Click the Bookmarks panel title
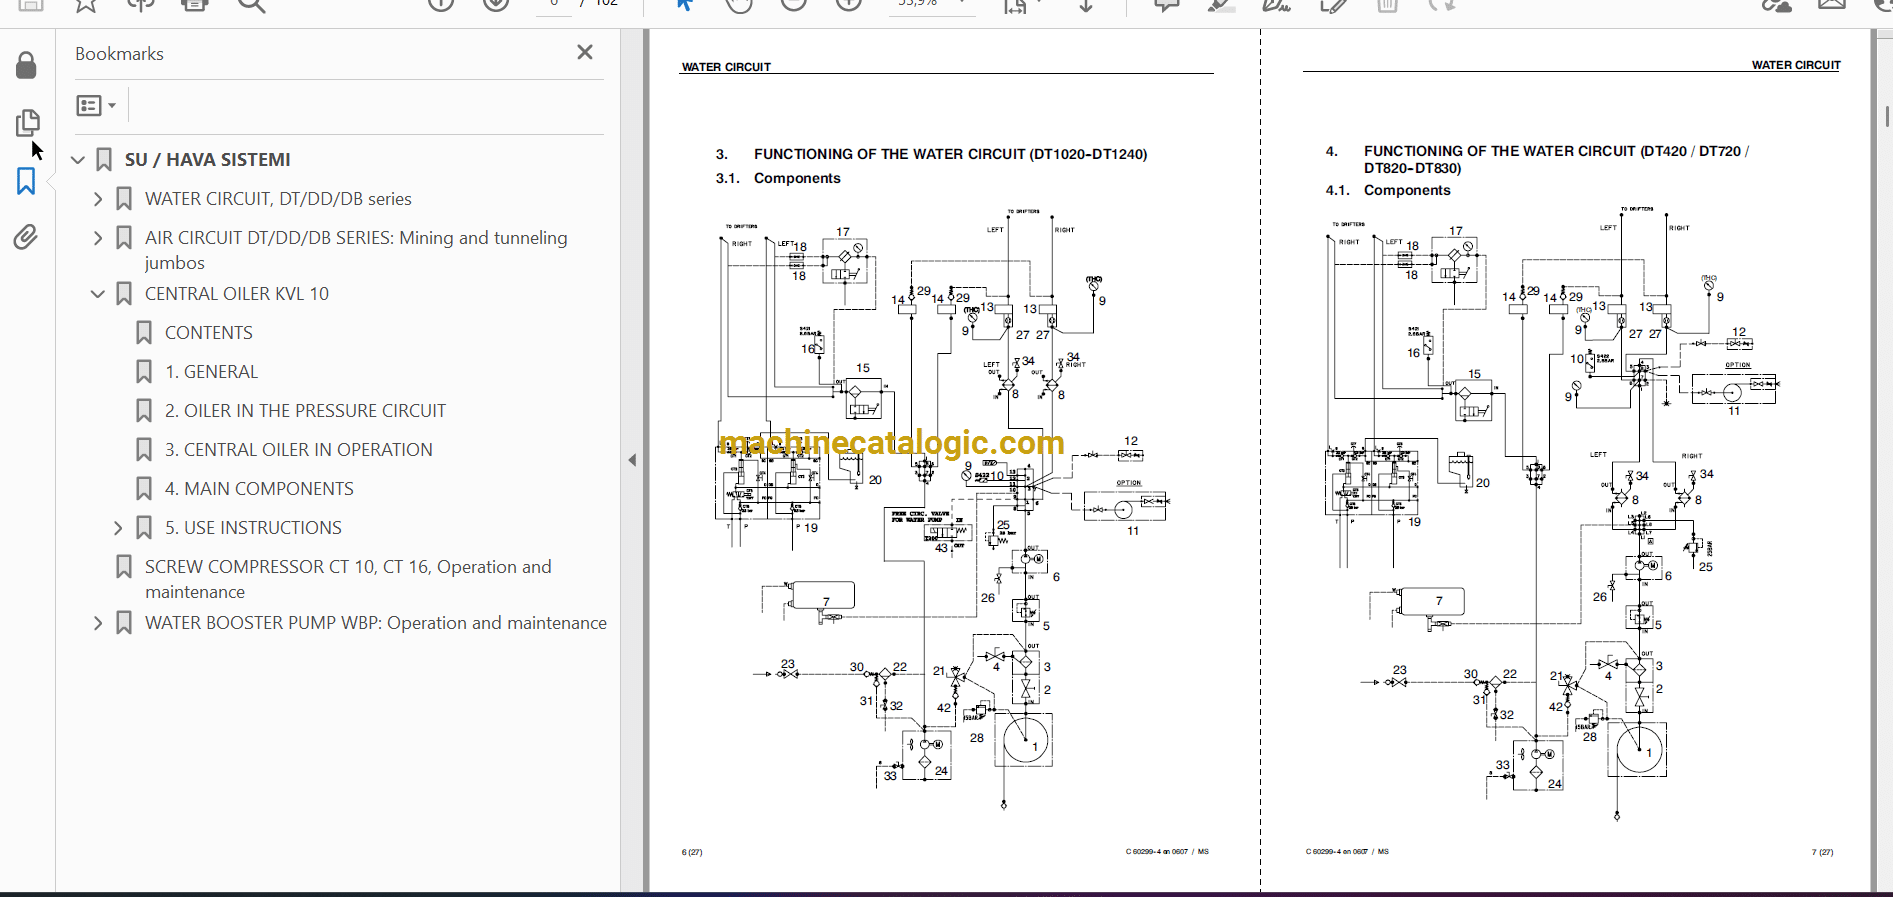 tap(119, 54)
